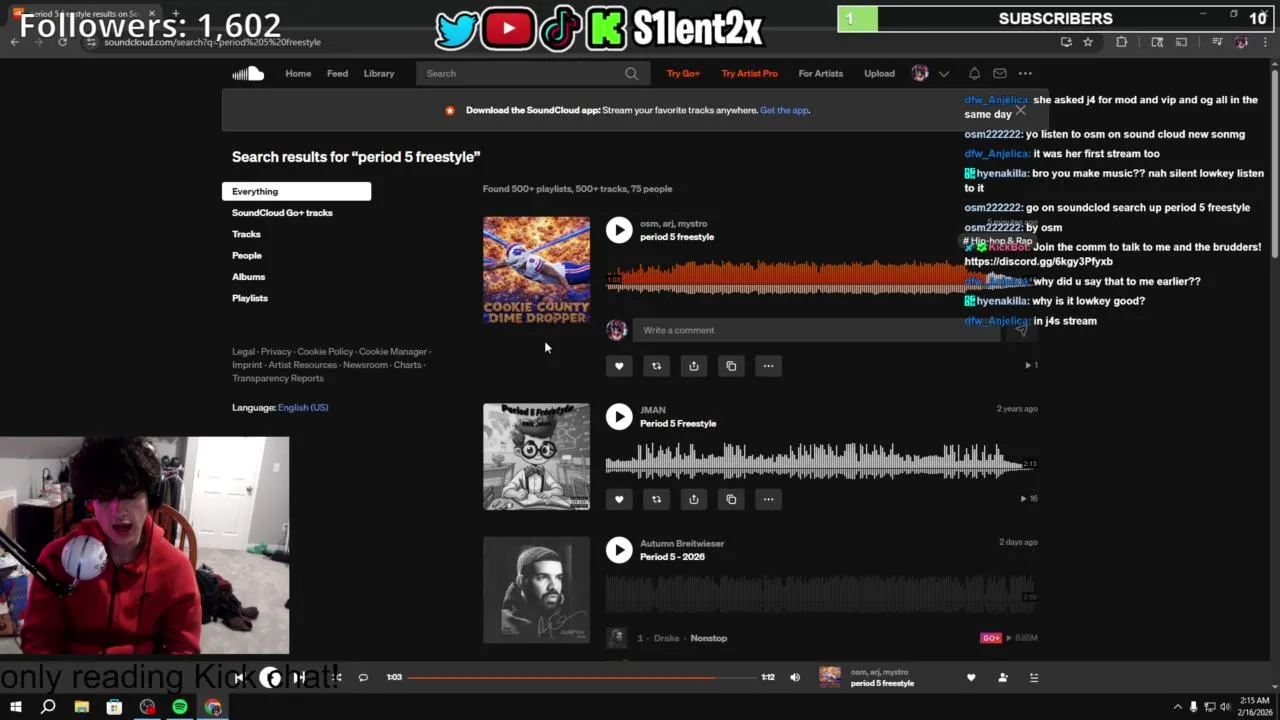The height and width of the screenshot is (720, 1280).
Task: Play JMAN's Period 5 Freestyle
Action: 619,417
